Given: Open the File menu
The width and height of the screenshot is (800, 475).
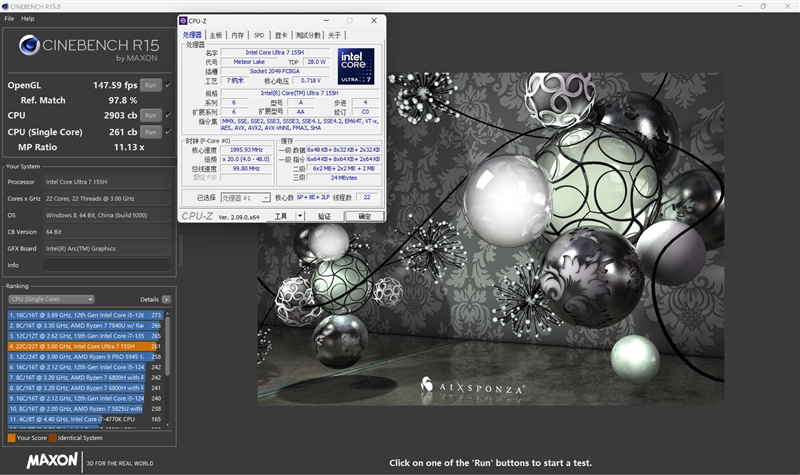Looking at the screenshot, I should pos(9,19).
